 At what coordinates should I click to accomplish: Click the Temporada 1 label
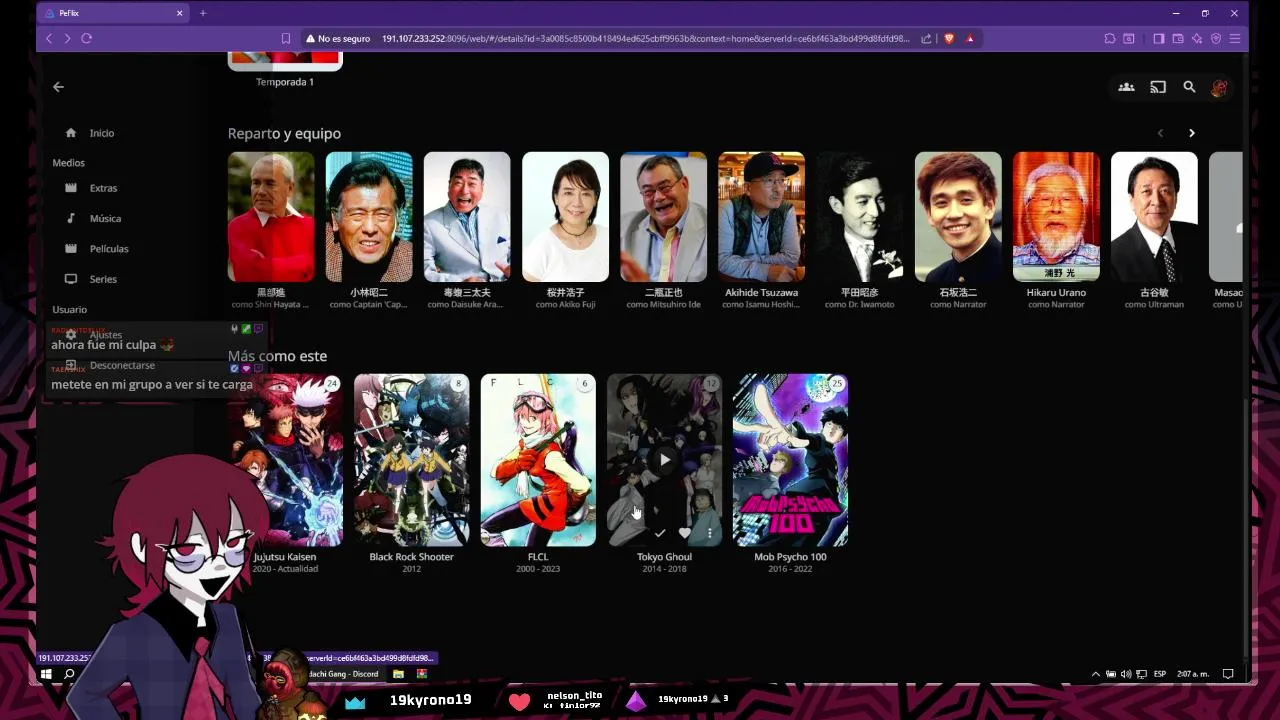[x=285, y=82]
